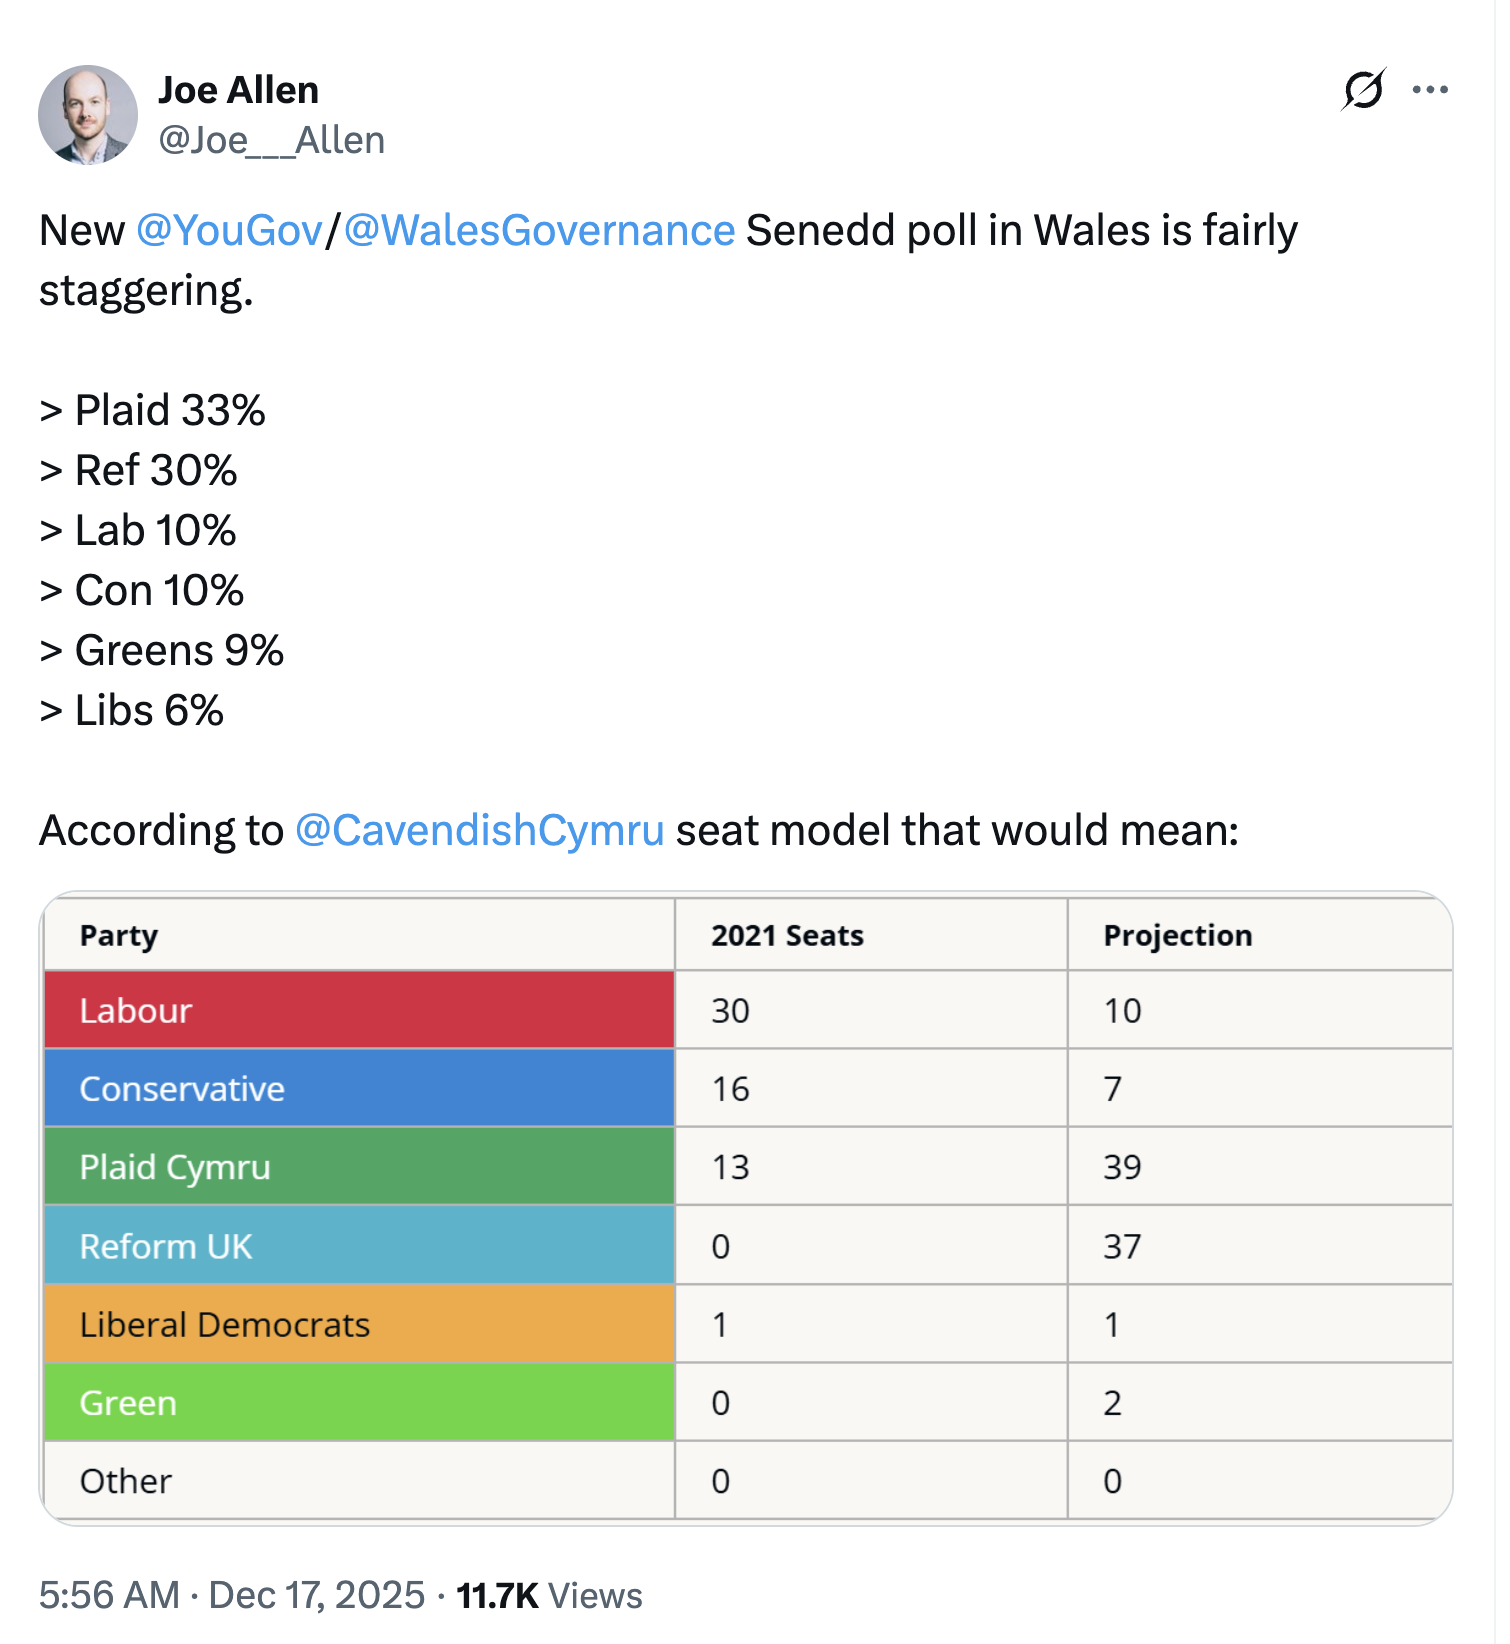Click the Party column header

[x=119, y=936]
